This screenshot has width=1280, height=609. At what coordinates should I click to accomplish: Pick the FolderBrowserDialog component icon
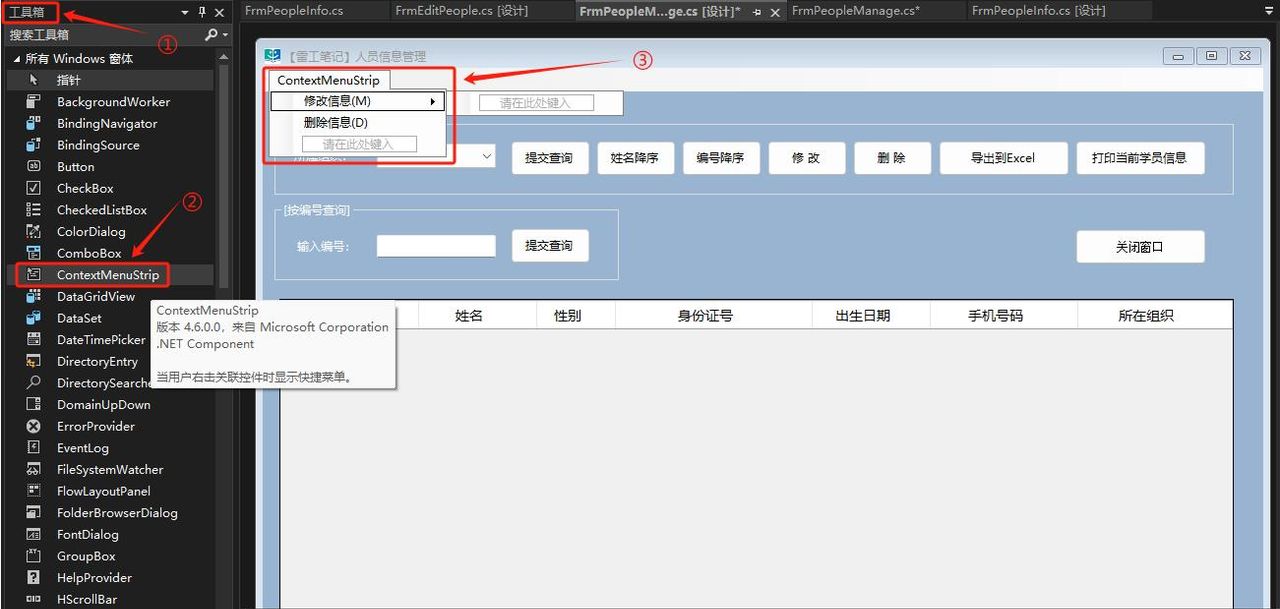coord(34,513)
